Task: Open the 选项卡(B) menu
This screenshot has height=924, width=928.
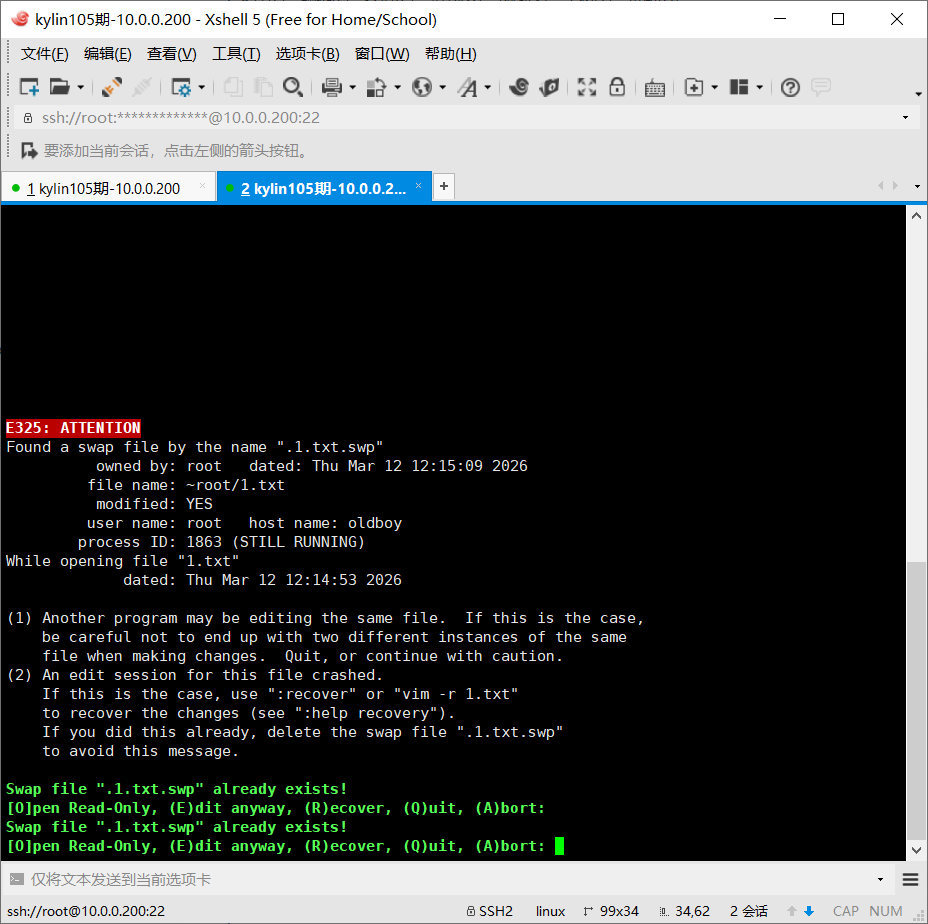Action: coord(308,54)
